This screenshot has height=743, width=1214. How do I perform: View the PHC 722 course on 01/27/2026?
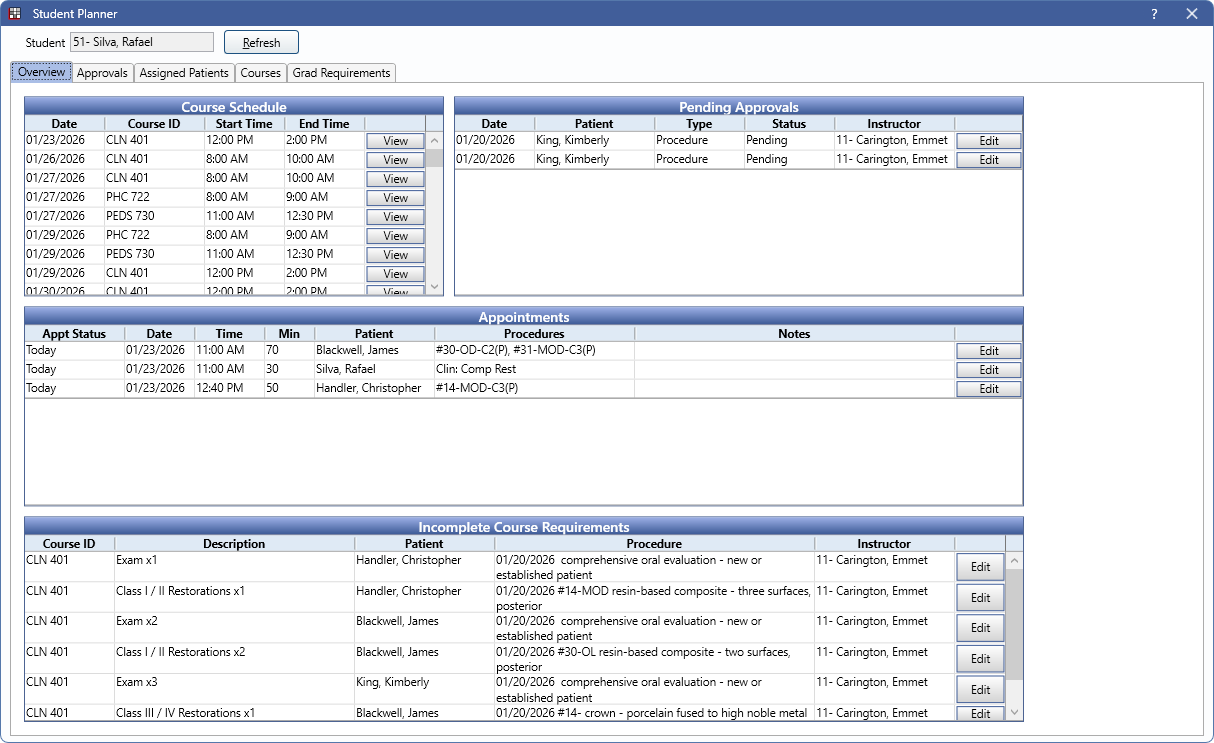tap(395, 198)
